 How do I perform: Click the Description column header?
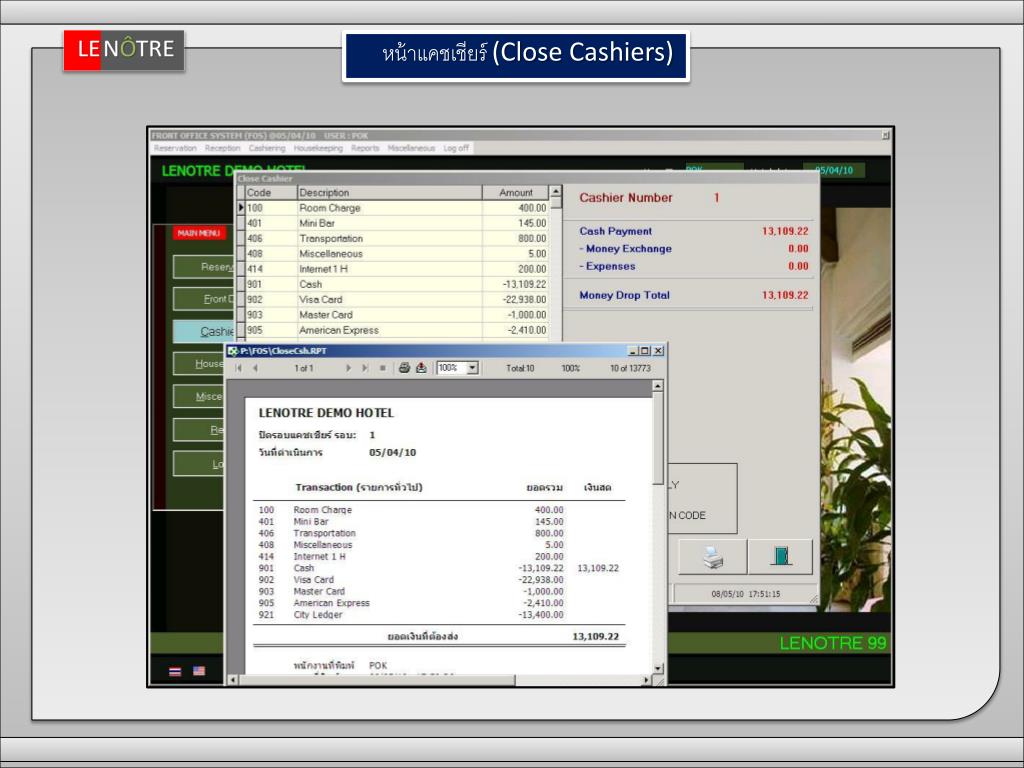[389, 193]
